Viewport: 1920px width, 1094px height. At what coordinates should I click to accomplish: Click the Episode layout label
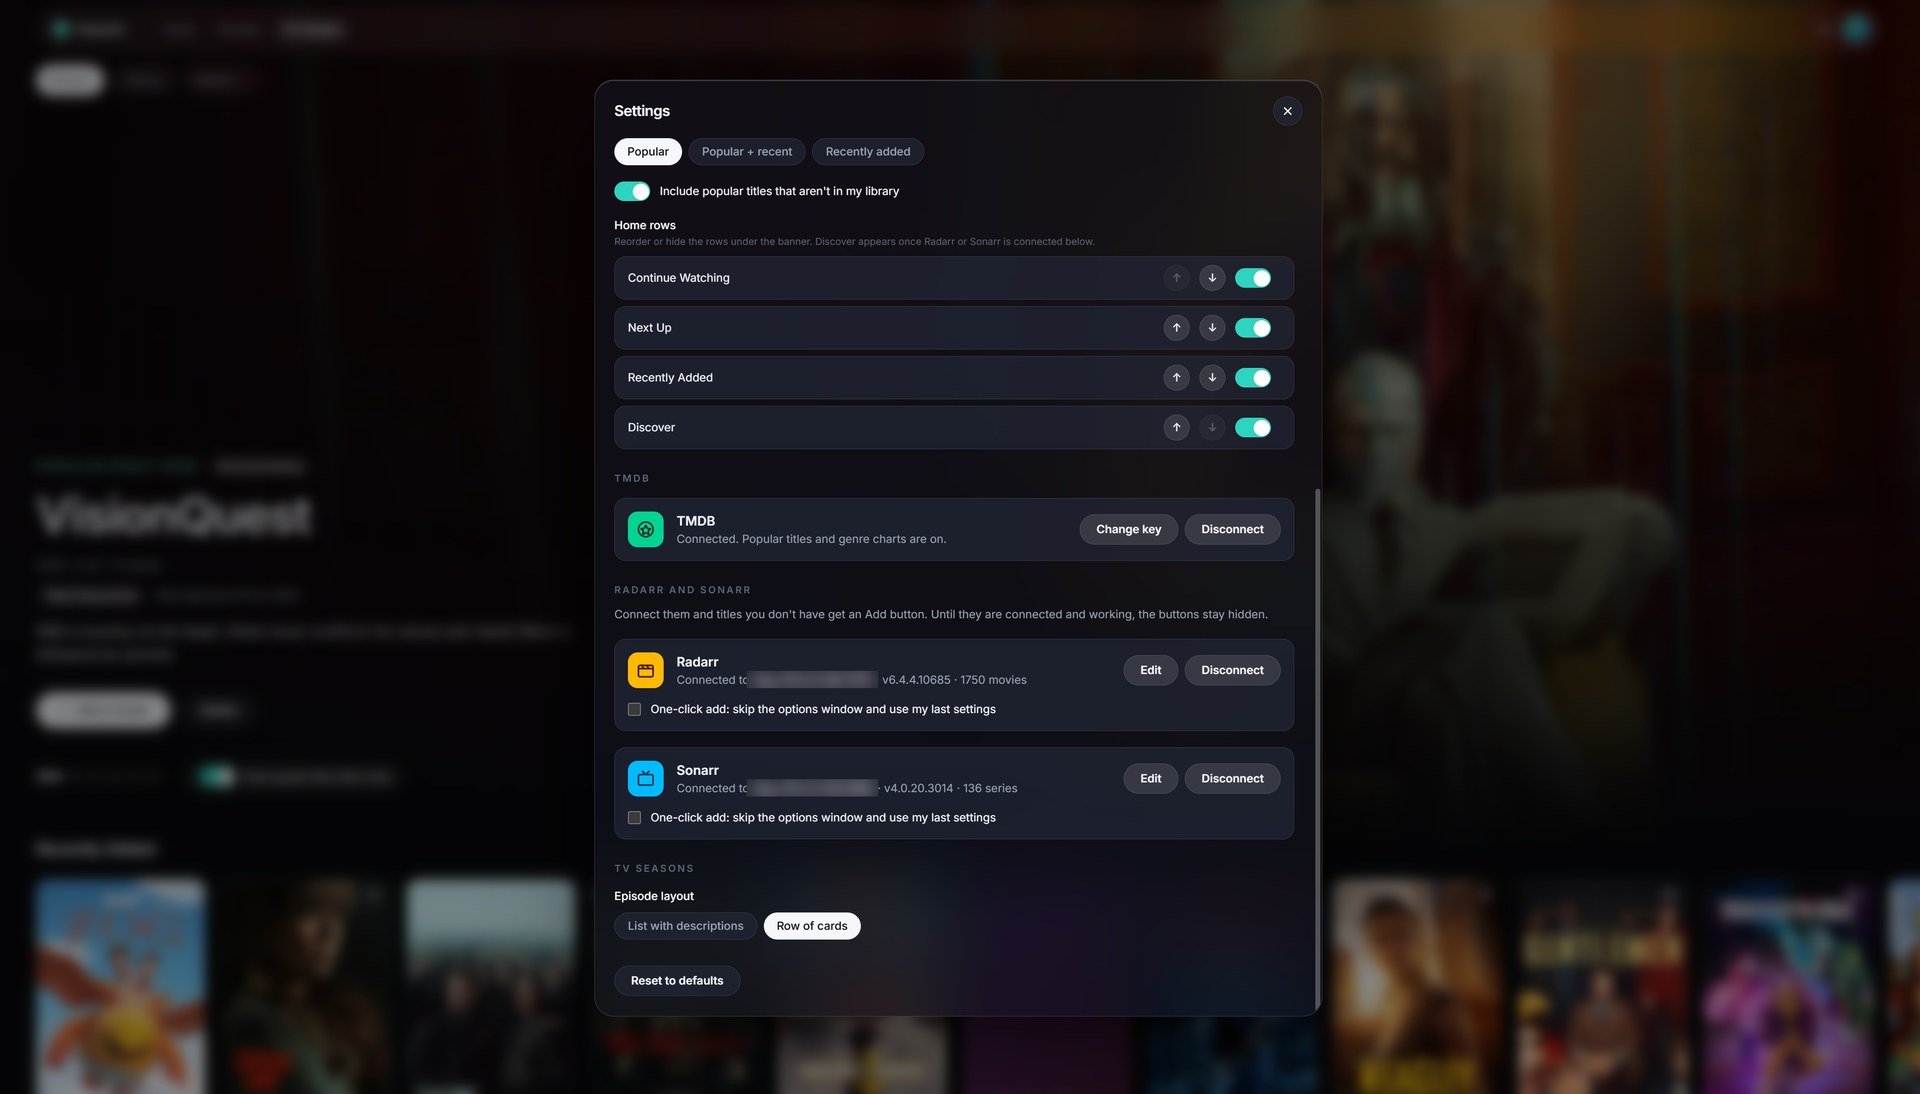coord(654,897)
